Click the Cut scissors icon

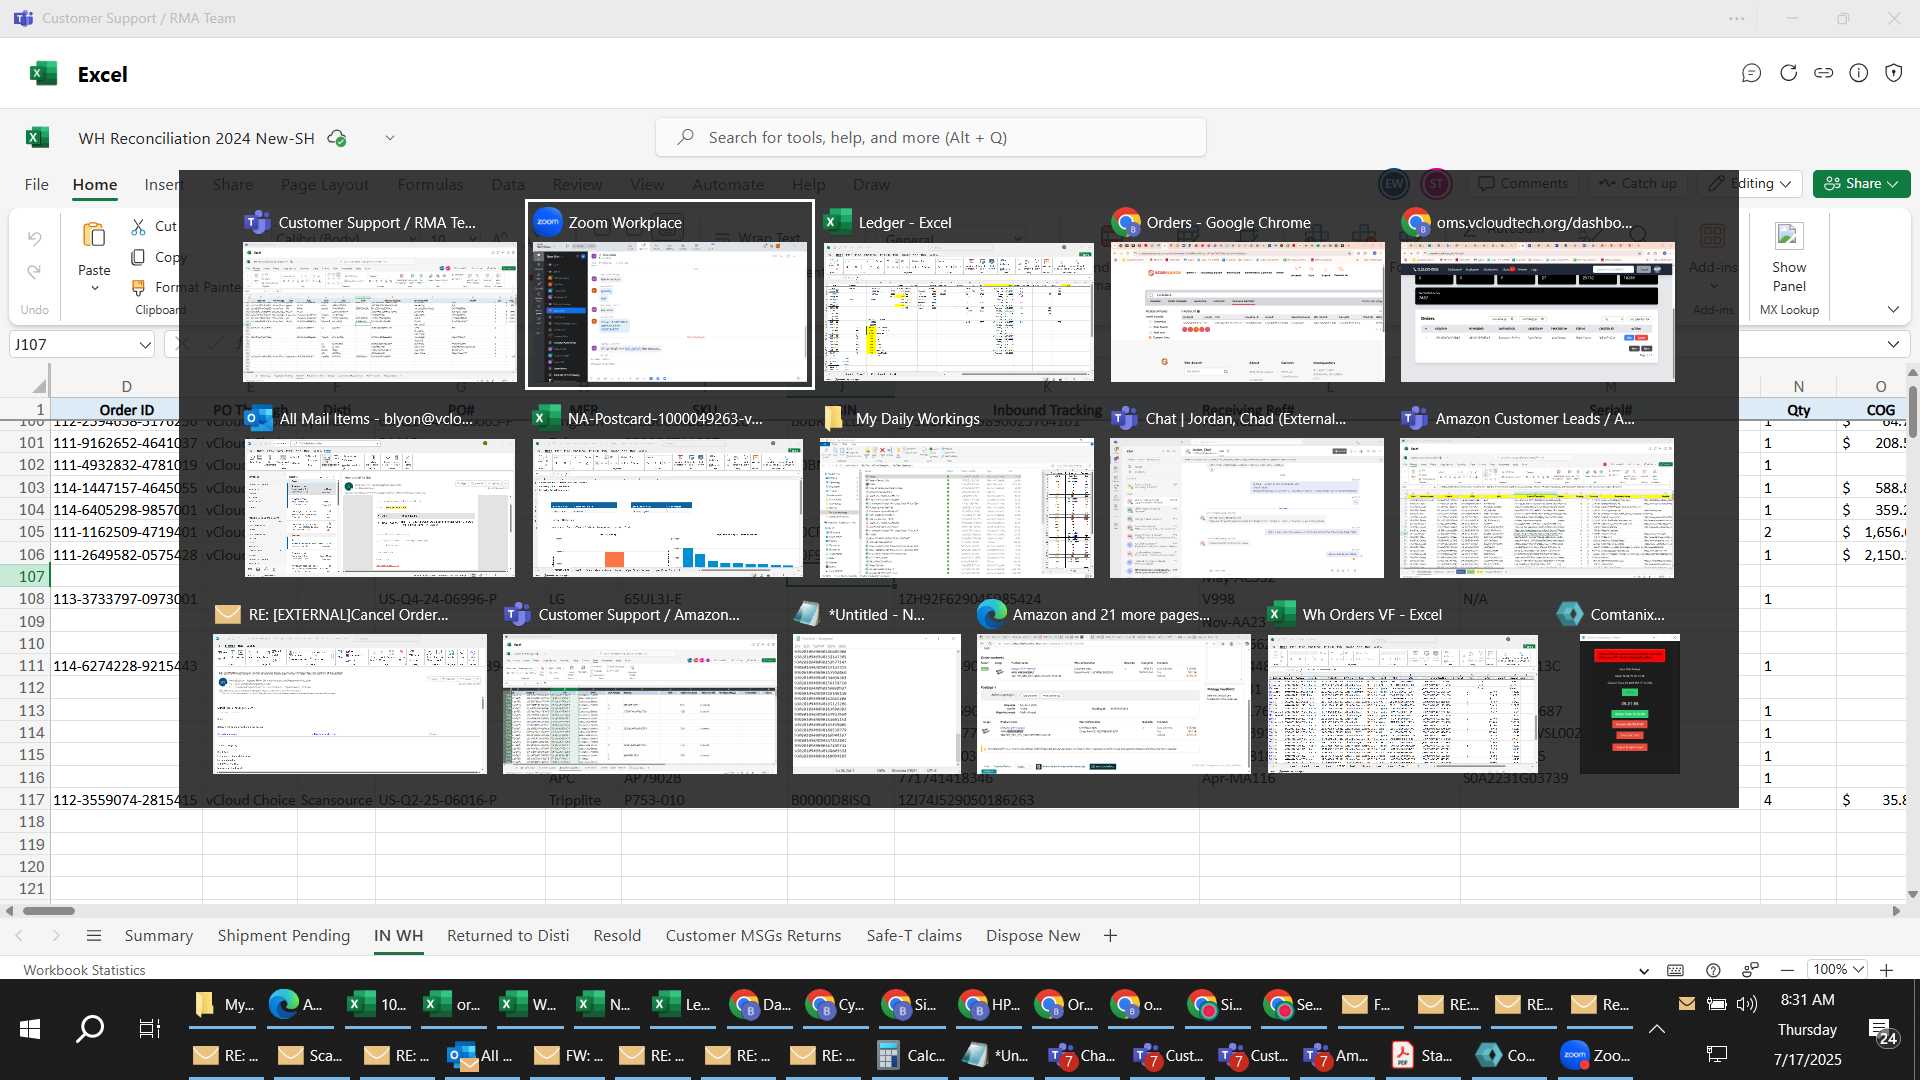(x=139, y=227)
